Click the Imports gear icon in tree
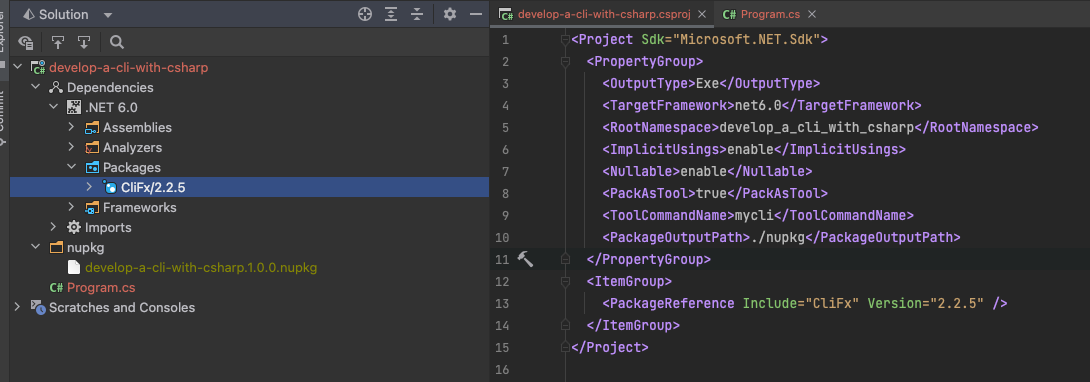The height and width of the screenshot is (382, 1090). pyautogui.click(x=74, y=227)
